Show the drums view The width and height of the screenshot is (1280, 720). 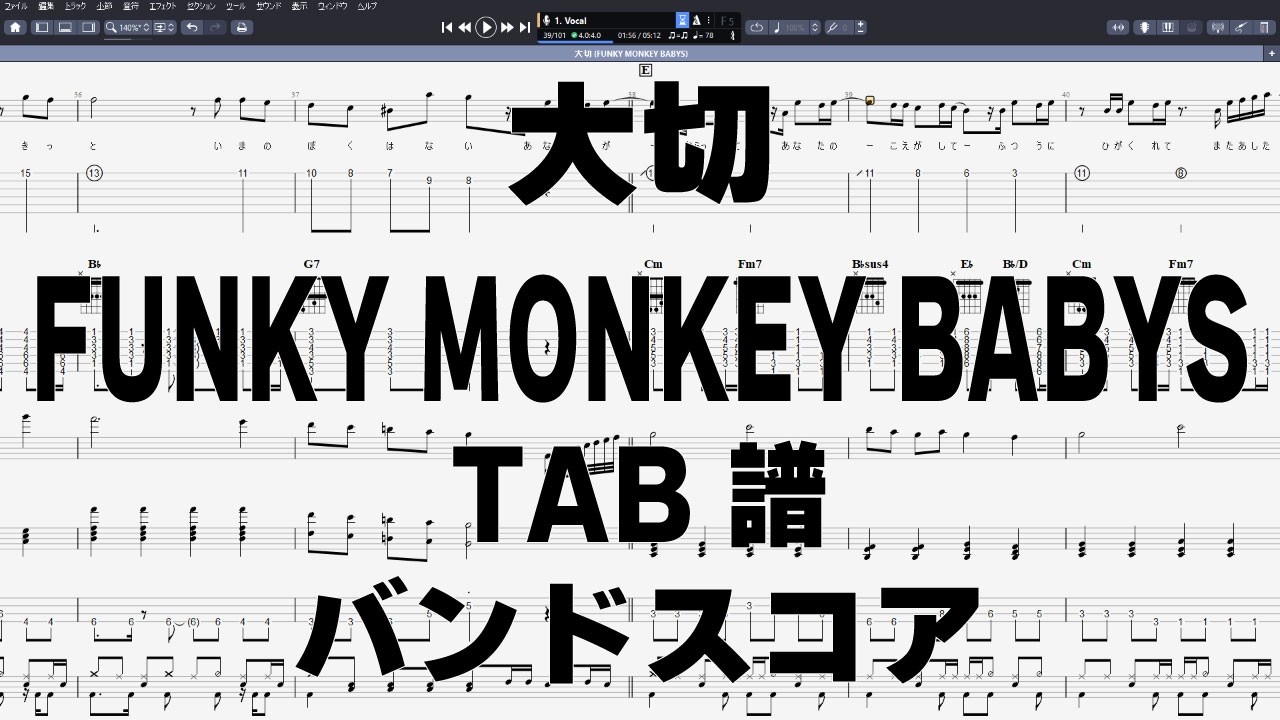1192,27
